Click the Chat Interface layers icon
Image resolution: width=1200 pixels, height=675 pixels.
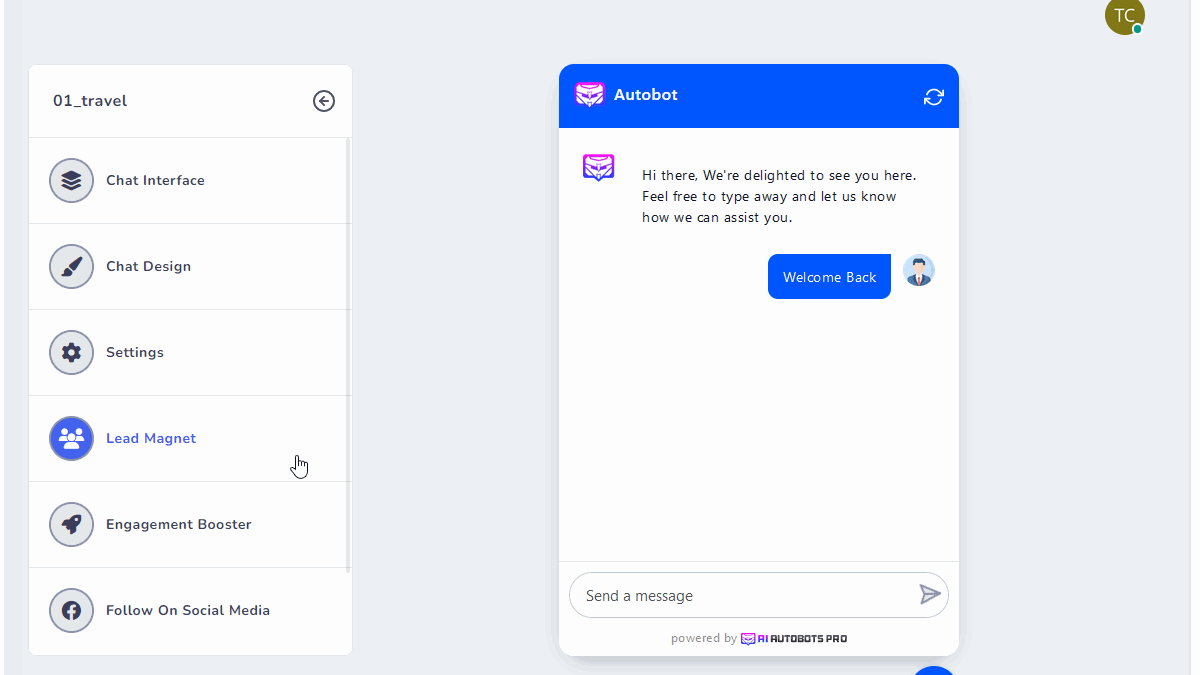(71, 181)
